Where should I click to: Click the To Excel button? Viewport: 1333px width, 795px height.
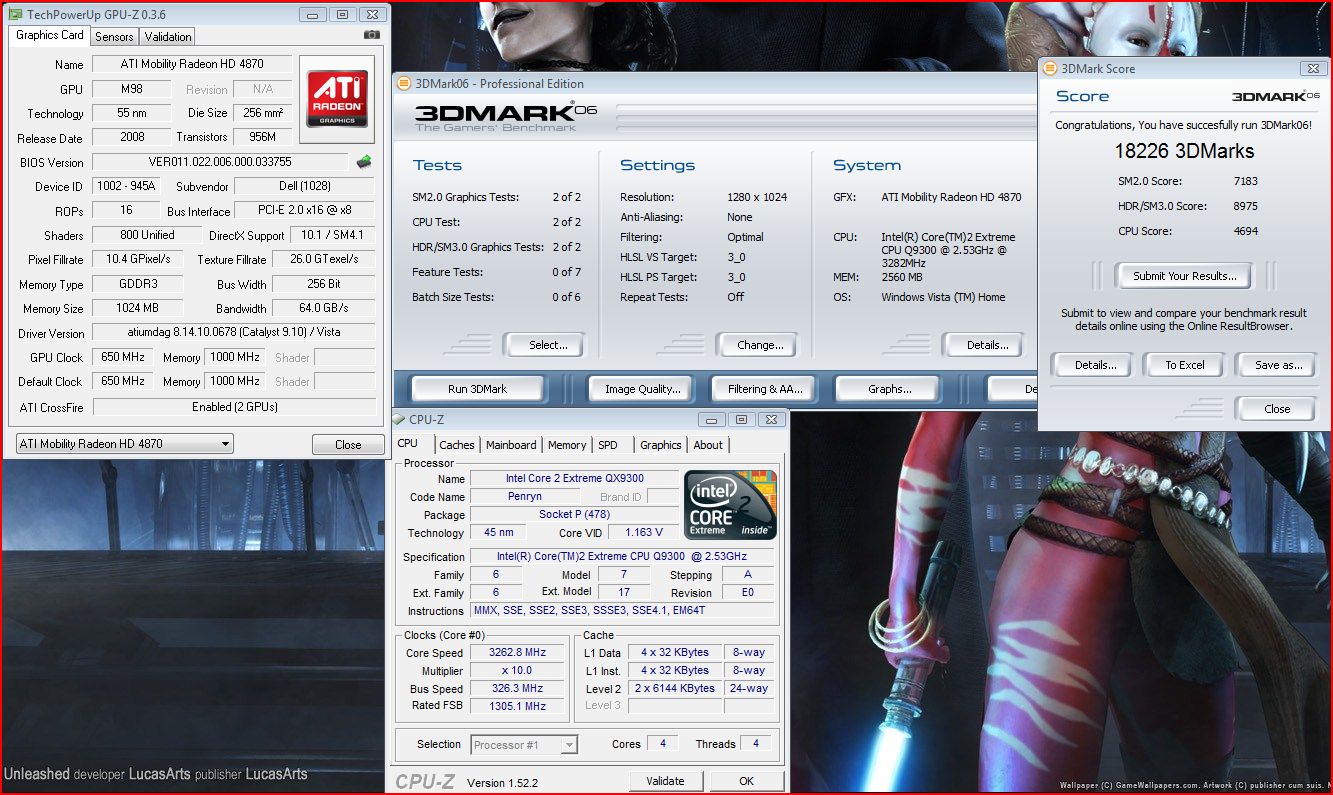pos(1185,365)
